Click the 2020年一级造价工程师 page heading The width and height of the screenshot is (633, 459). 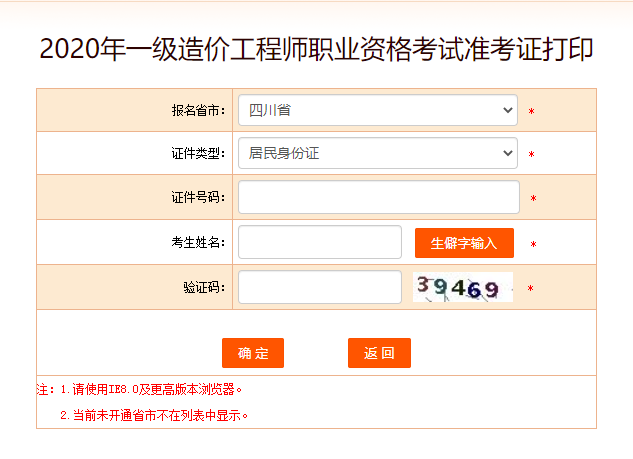point(316,48)
